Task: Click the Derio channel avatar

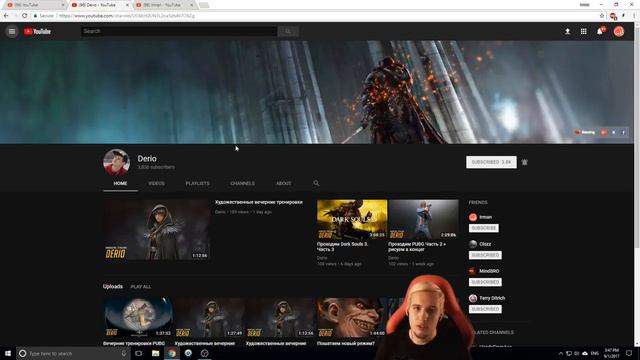Action: click(x=116, y=162)
